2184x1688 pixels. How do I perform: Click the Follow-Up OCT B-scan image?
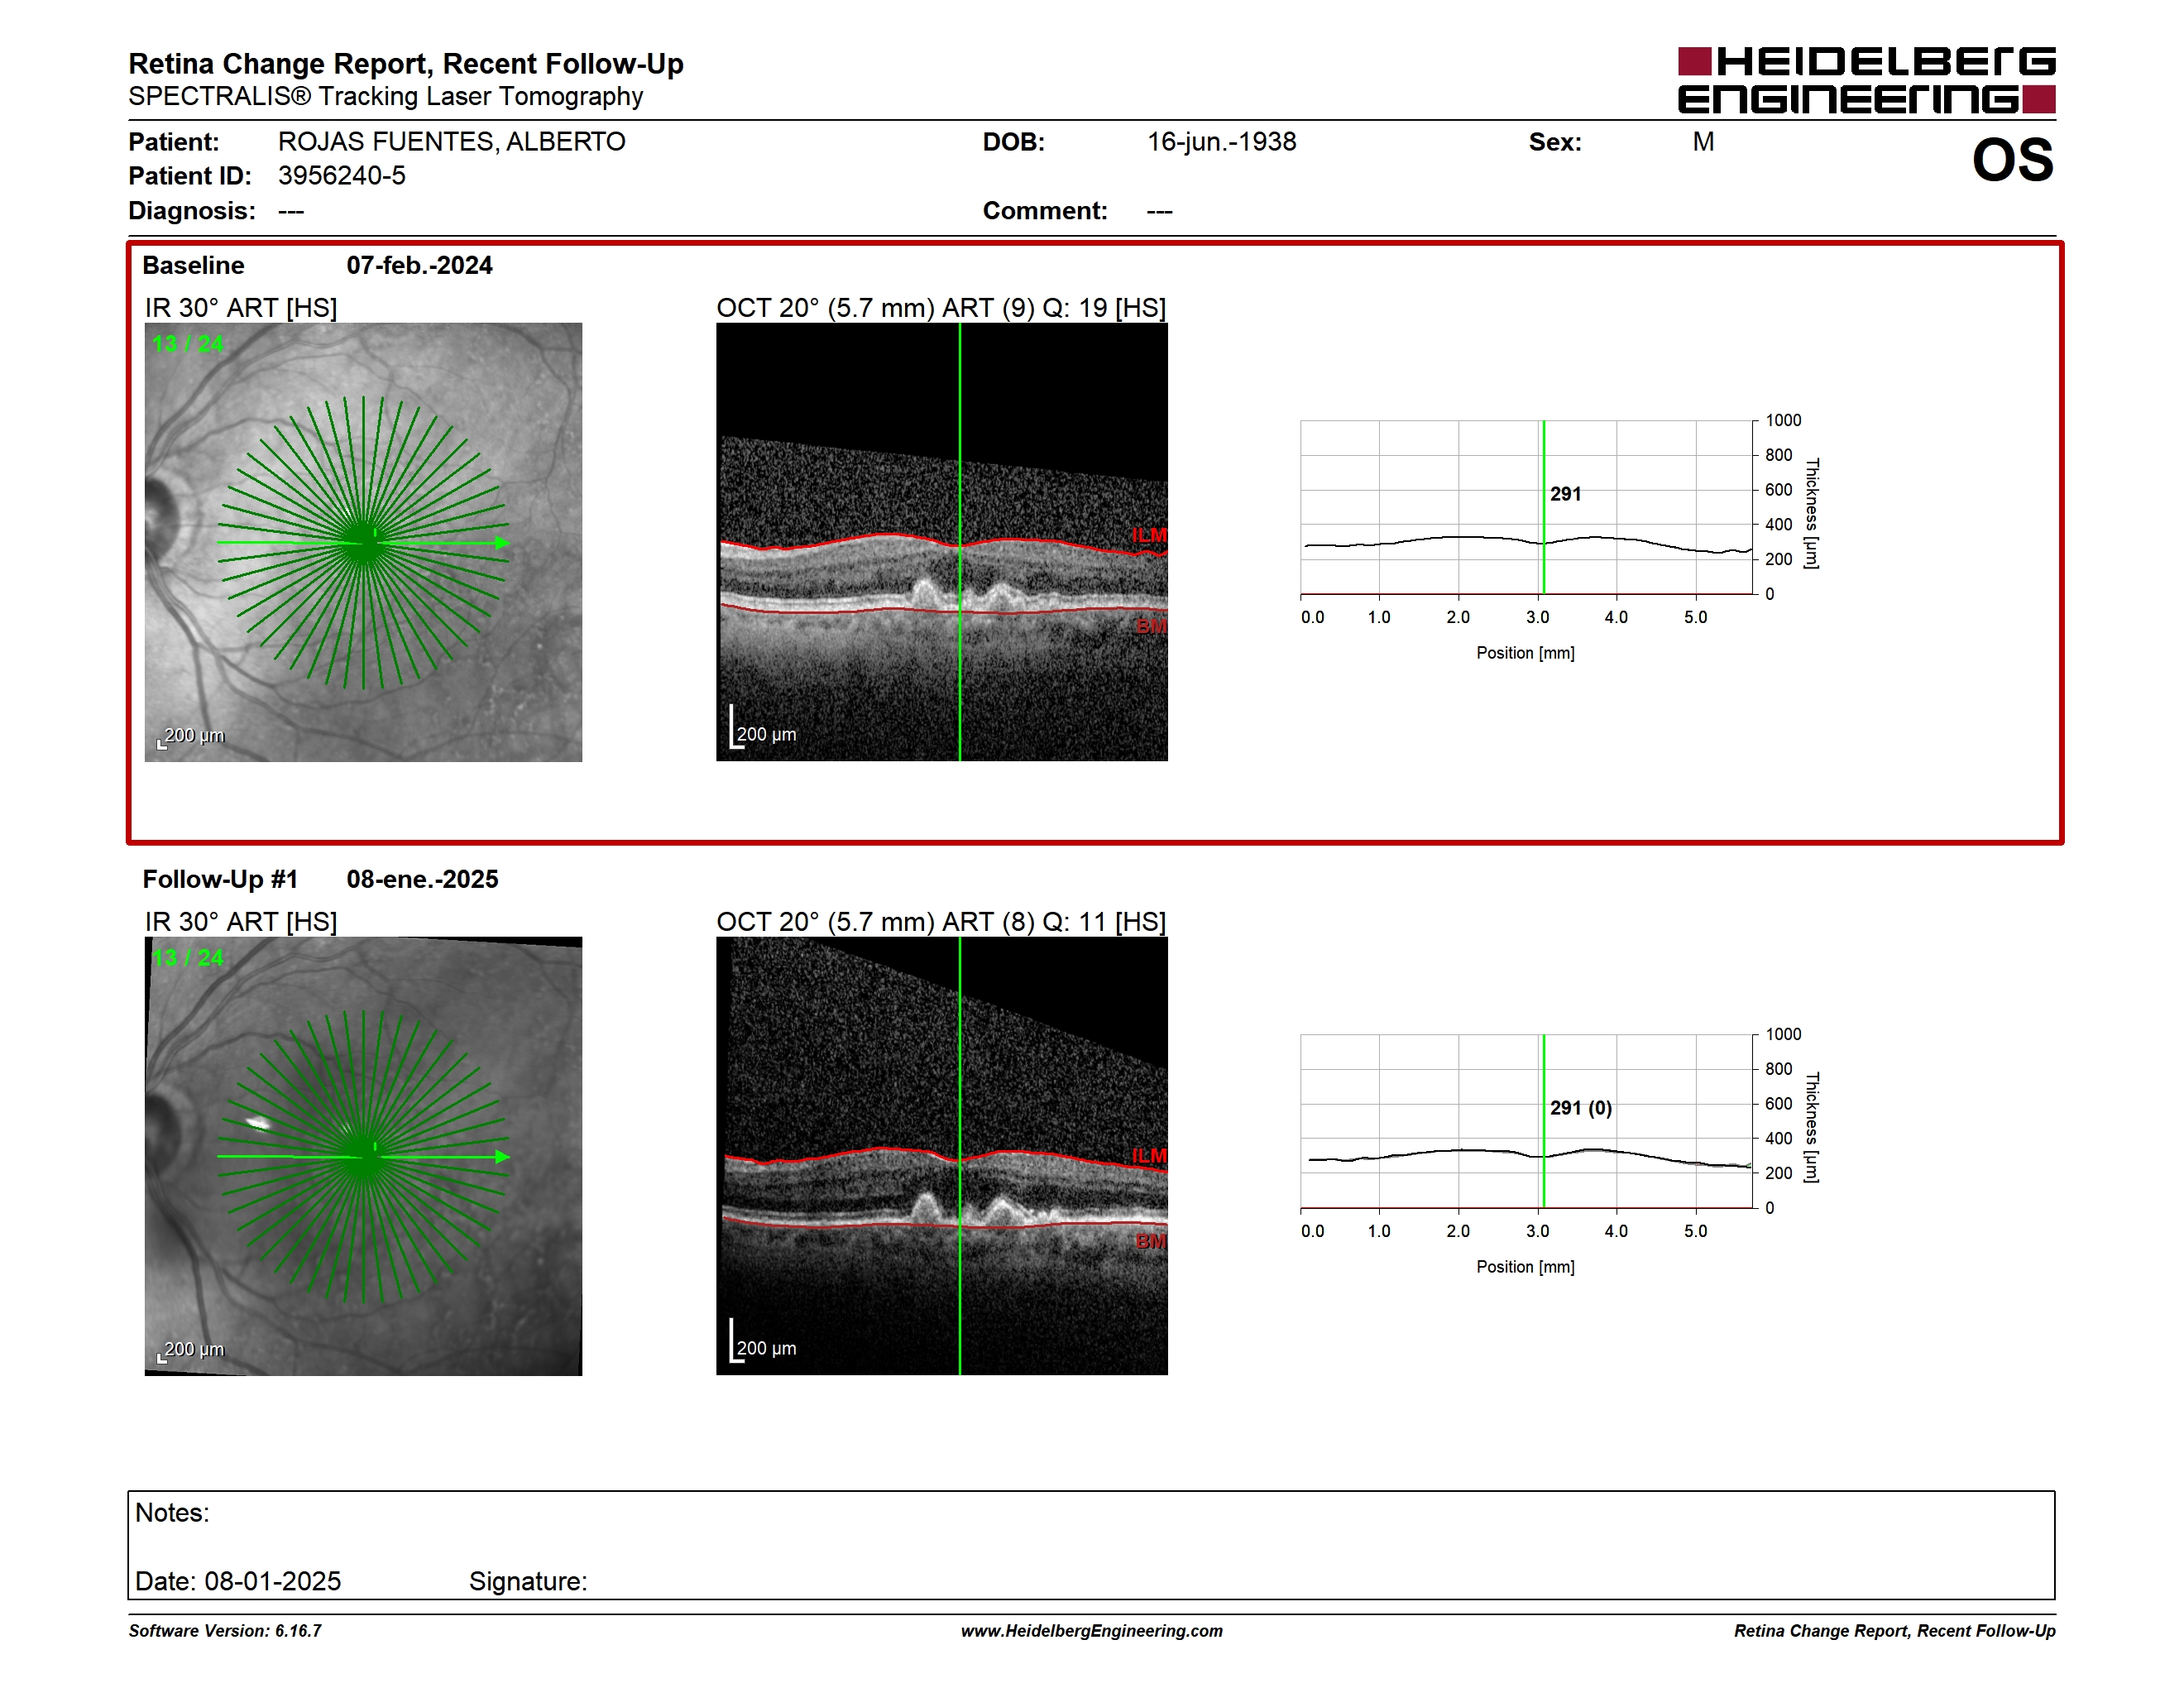942,1156
